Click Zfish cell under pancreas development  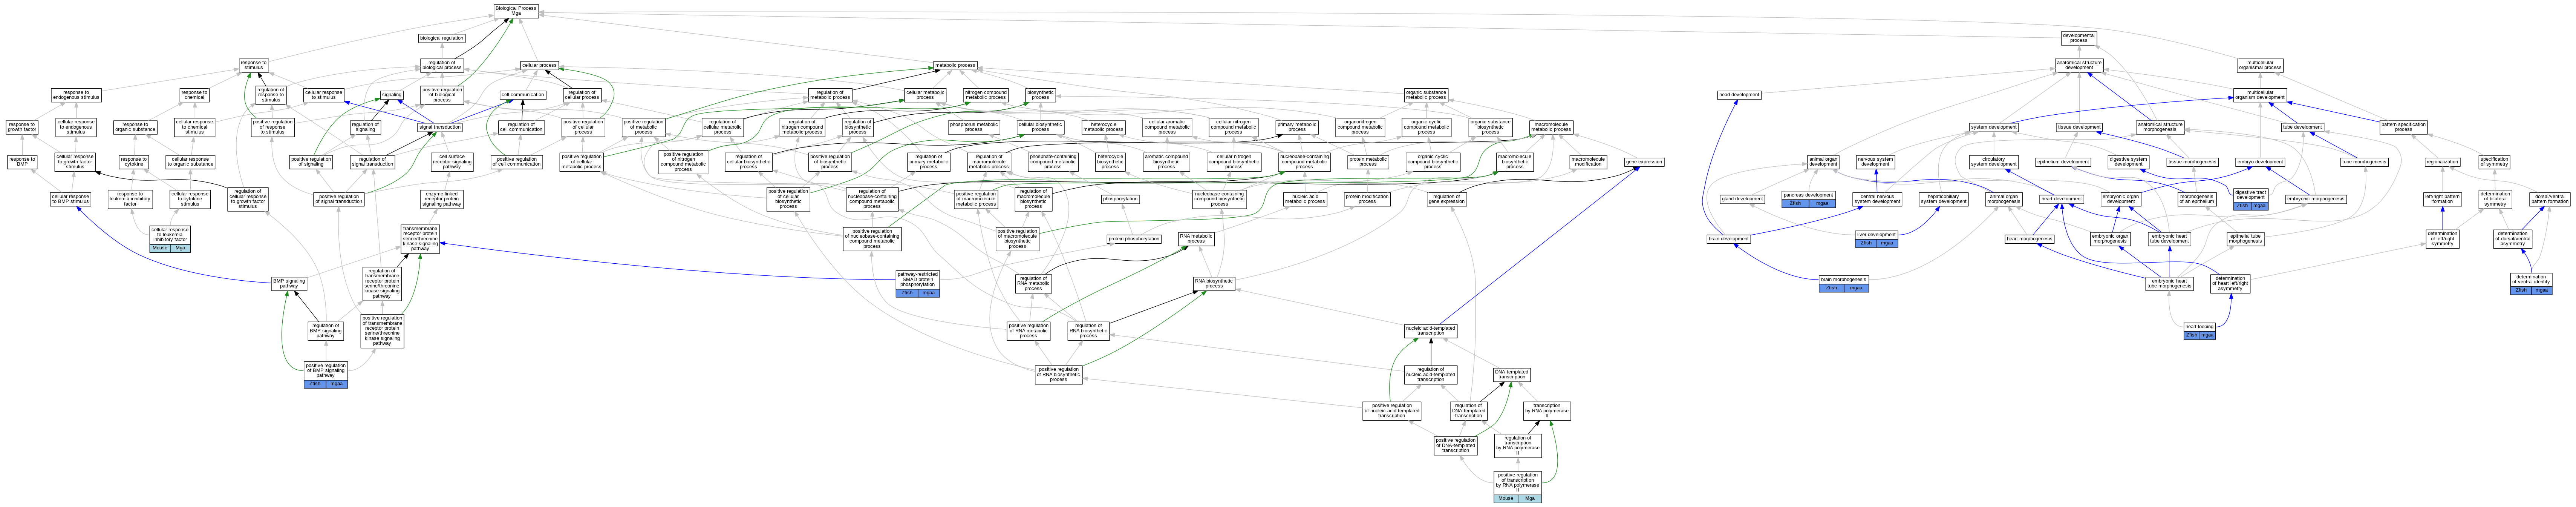click(x=1795, y=203)
